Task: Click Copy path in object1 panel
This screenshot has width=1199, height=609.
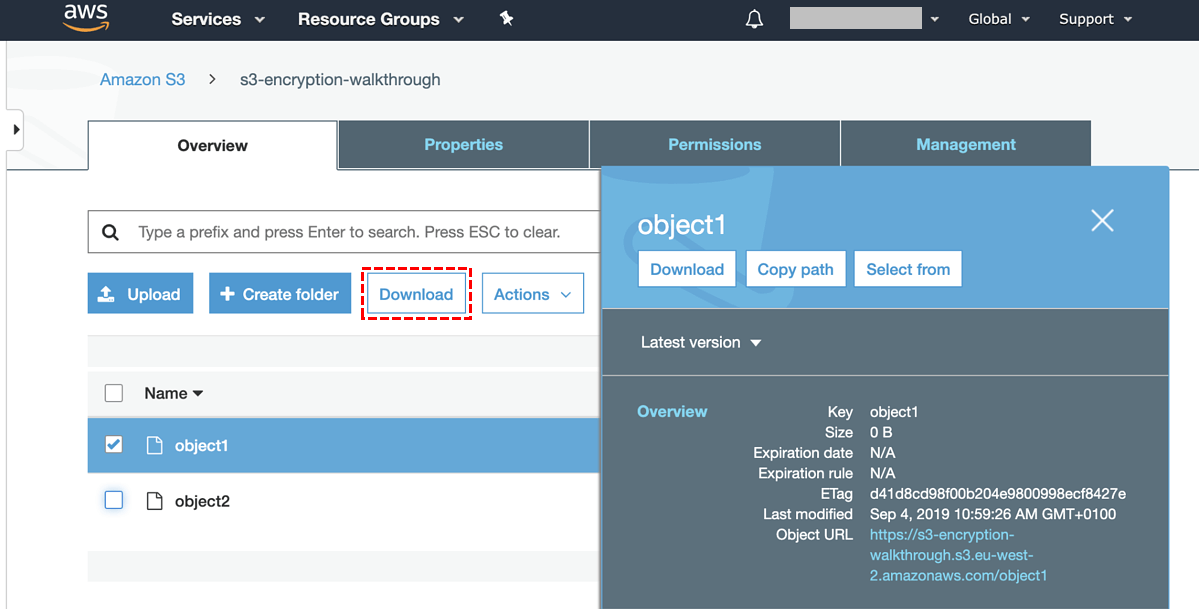Action: tap(795, 269)
